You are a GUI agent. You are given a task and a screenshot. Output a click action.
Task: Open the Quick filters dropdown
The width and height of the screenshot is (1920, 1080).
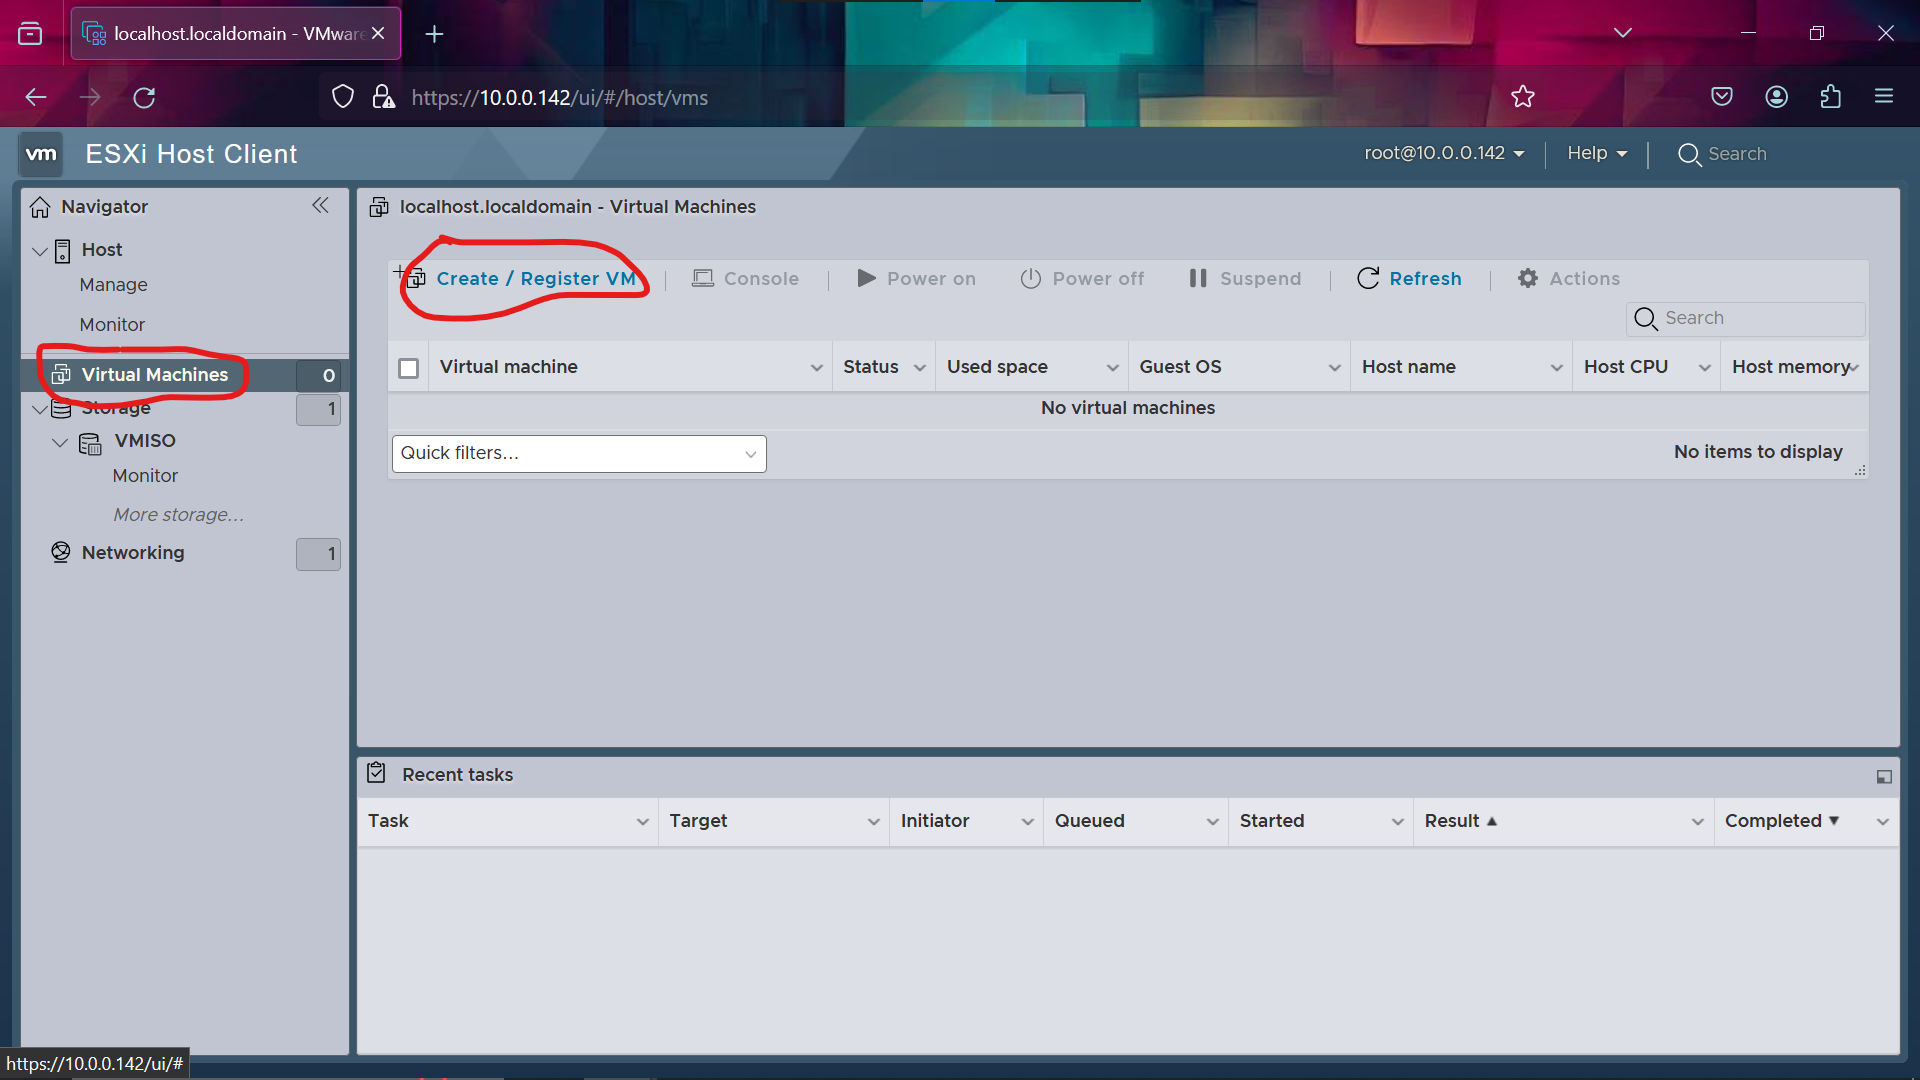point(578,452)
